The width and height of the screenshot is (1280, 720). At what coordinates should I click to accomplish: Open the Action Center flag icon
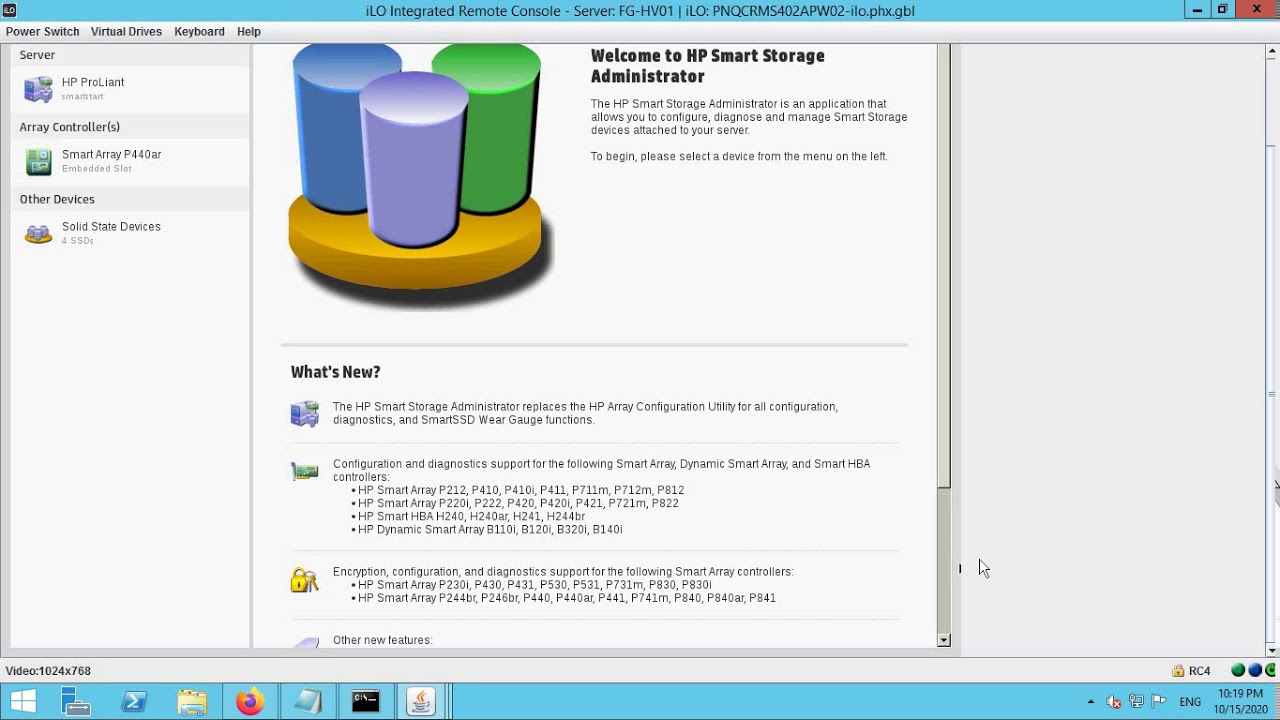[x=1159, y=702]
